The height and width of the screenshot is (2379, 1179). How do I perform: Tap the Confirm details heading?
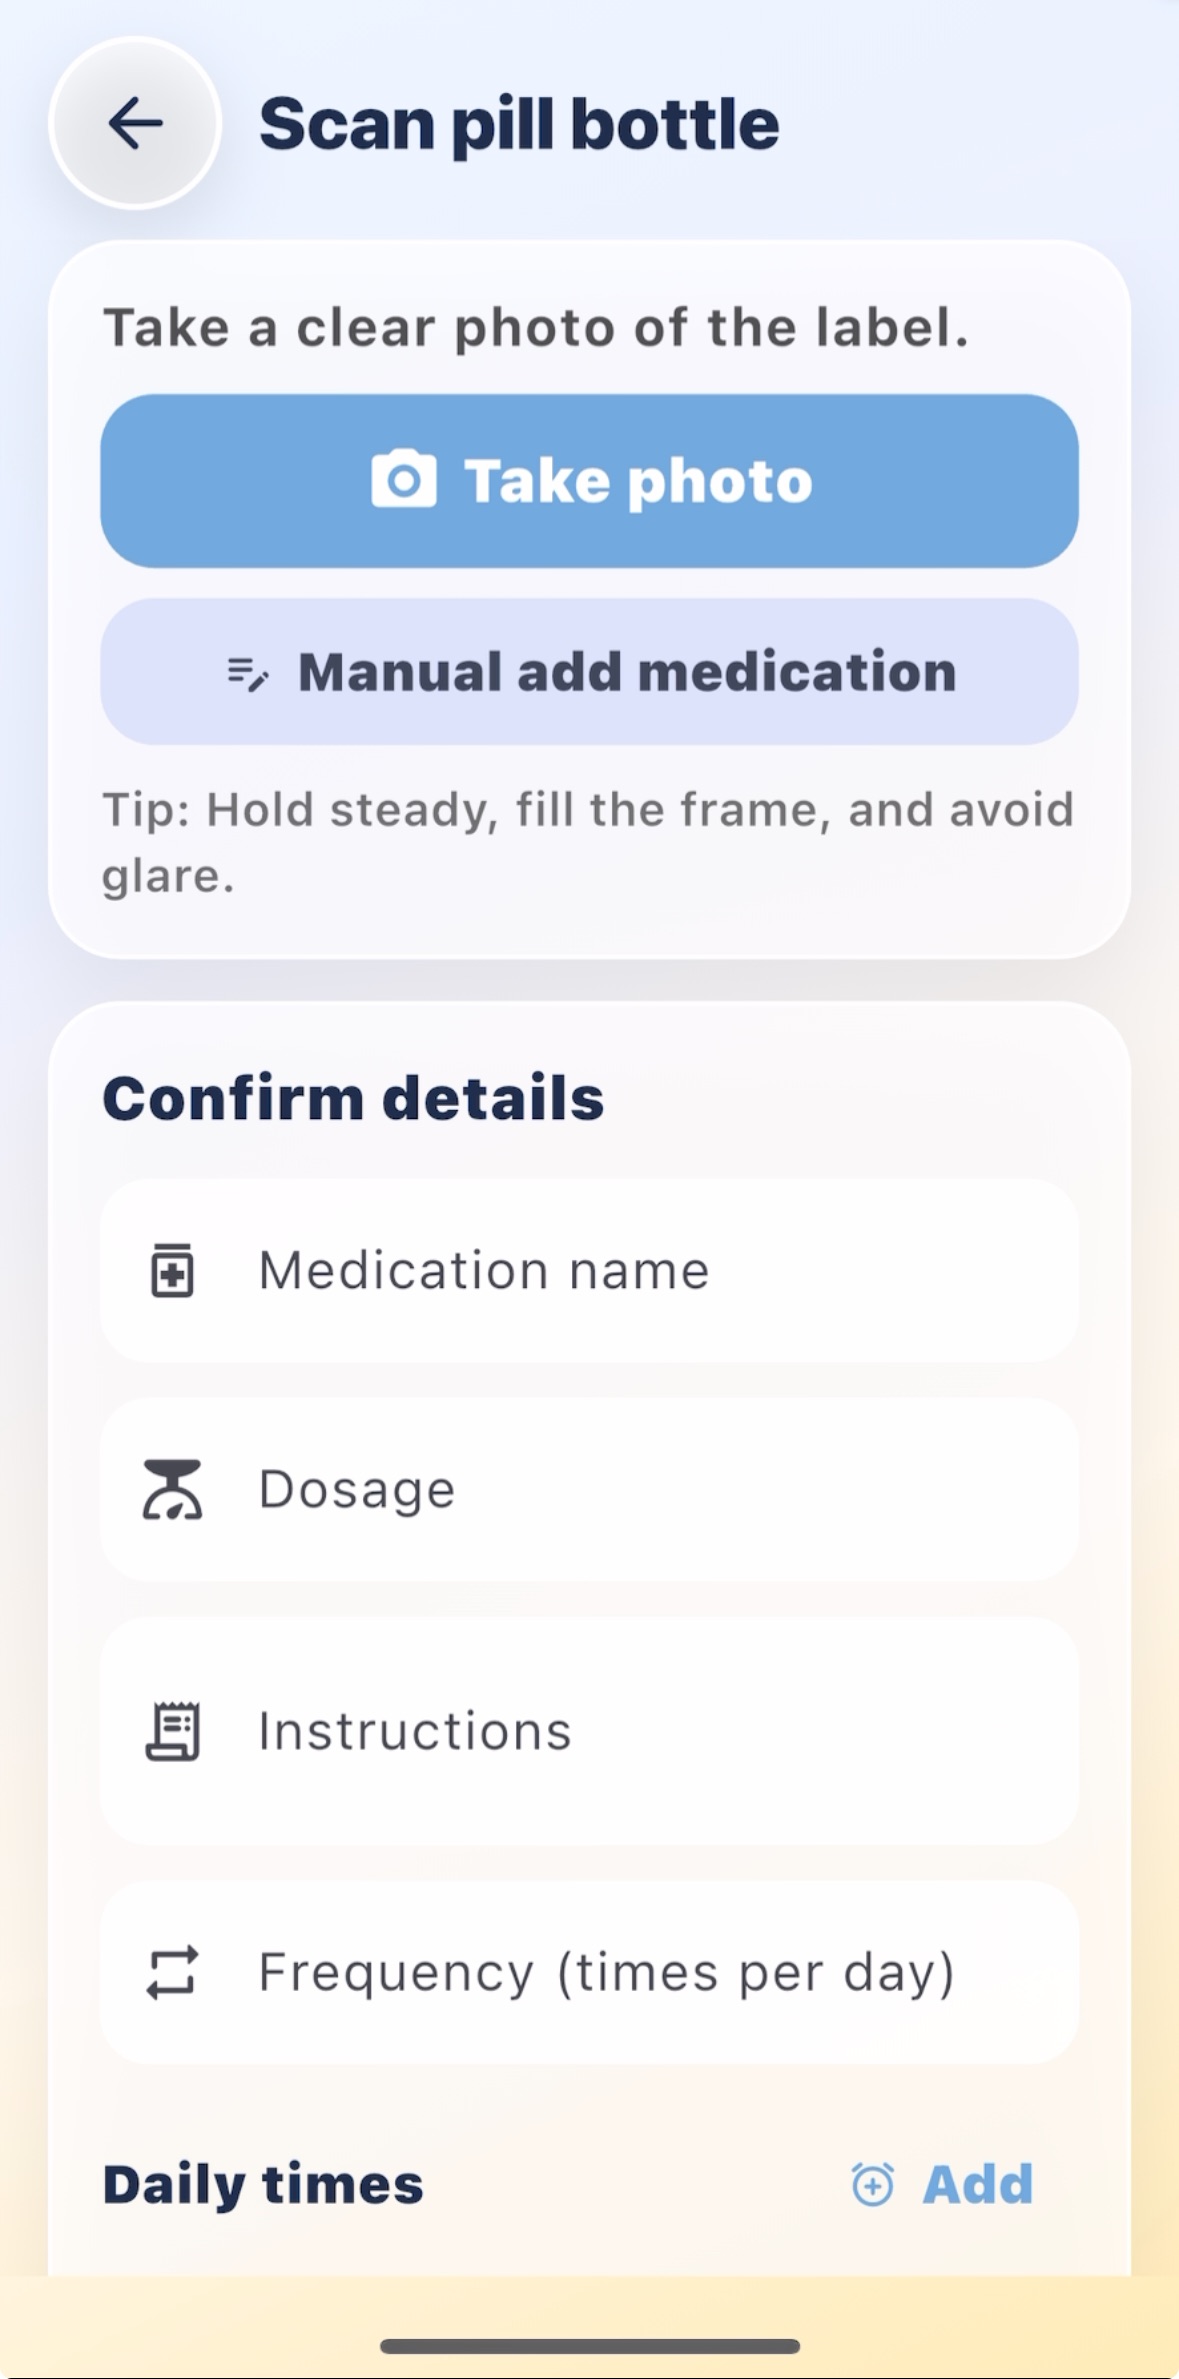click(353, 1098)
